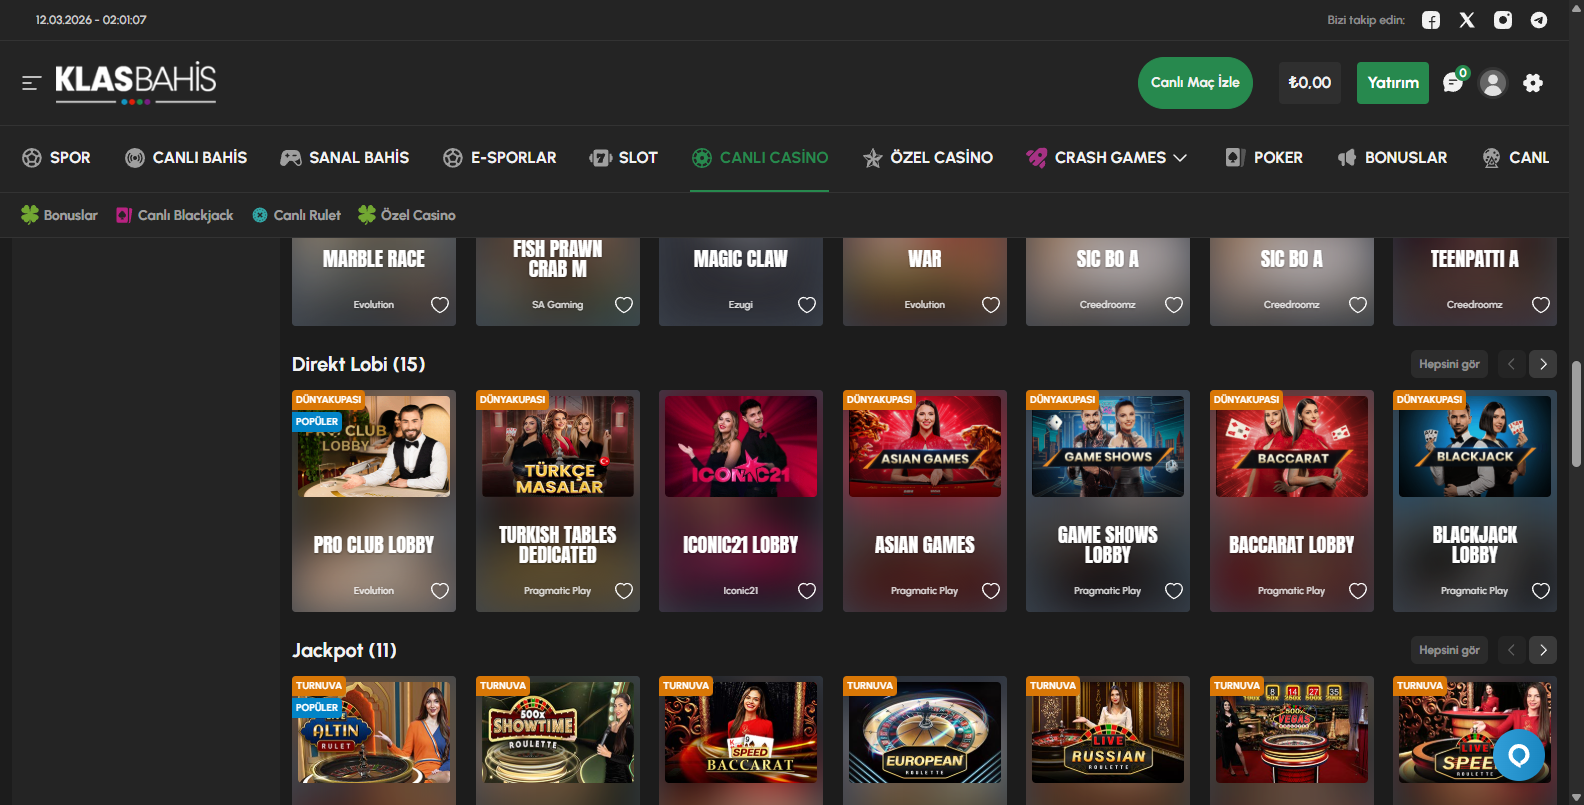1584x805 pixels.
Task: Show previous games in Jackpot row
Action: click(1512, 650)
